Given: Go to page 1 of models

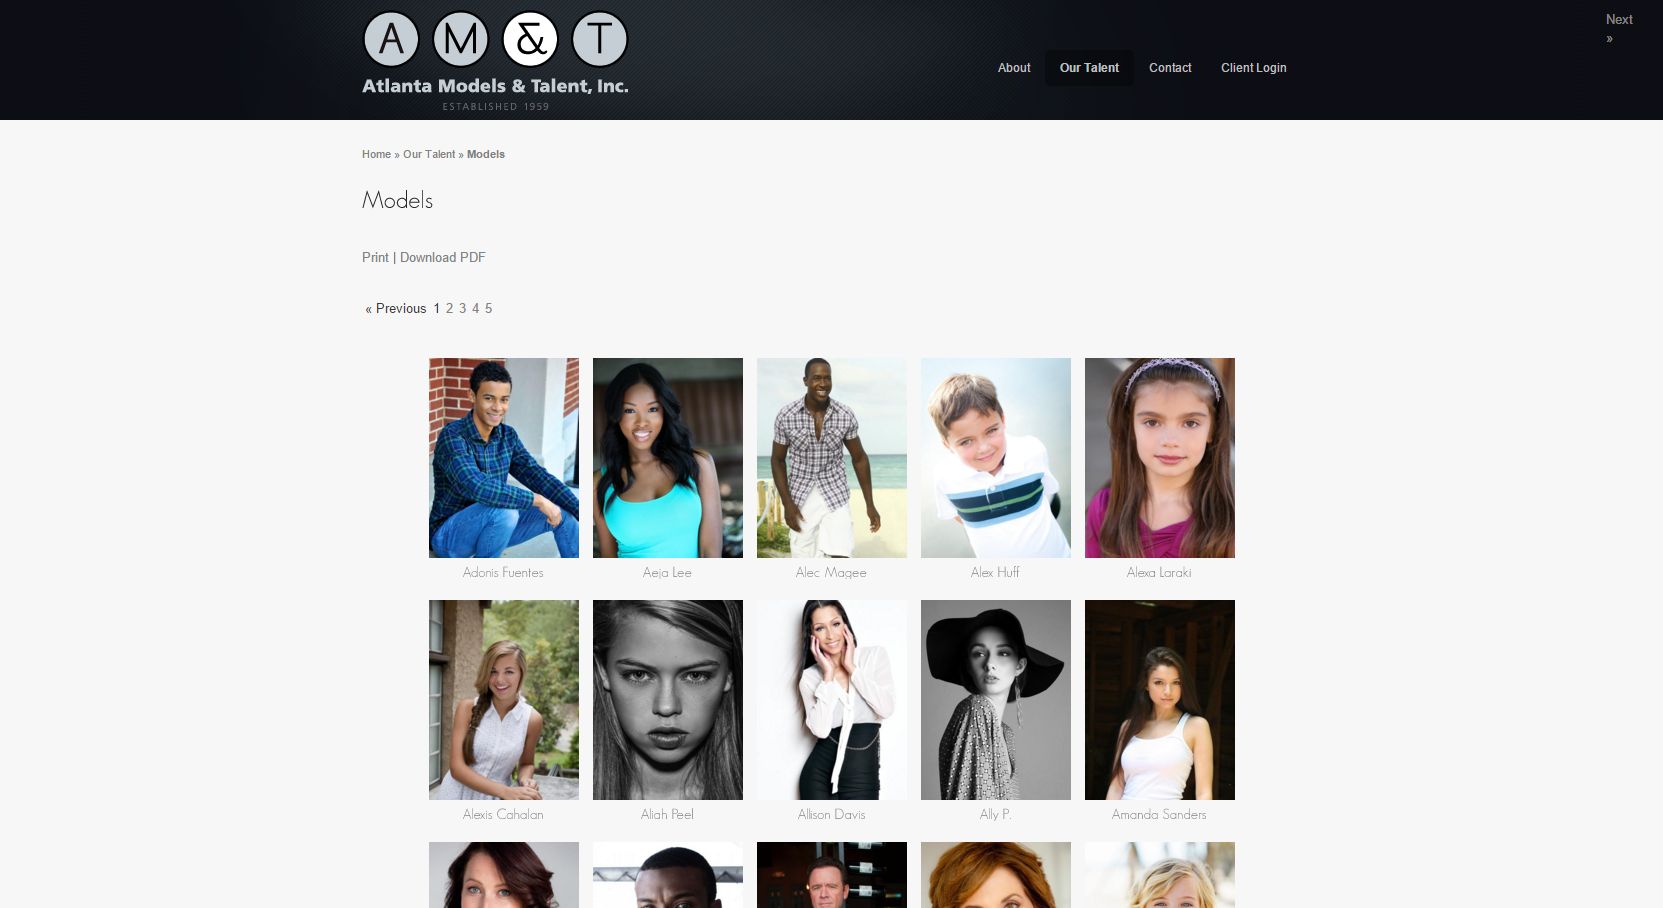Looking at the screenshot, I should 436,308.
